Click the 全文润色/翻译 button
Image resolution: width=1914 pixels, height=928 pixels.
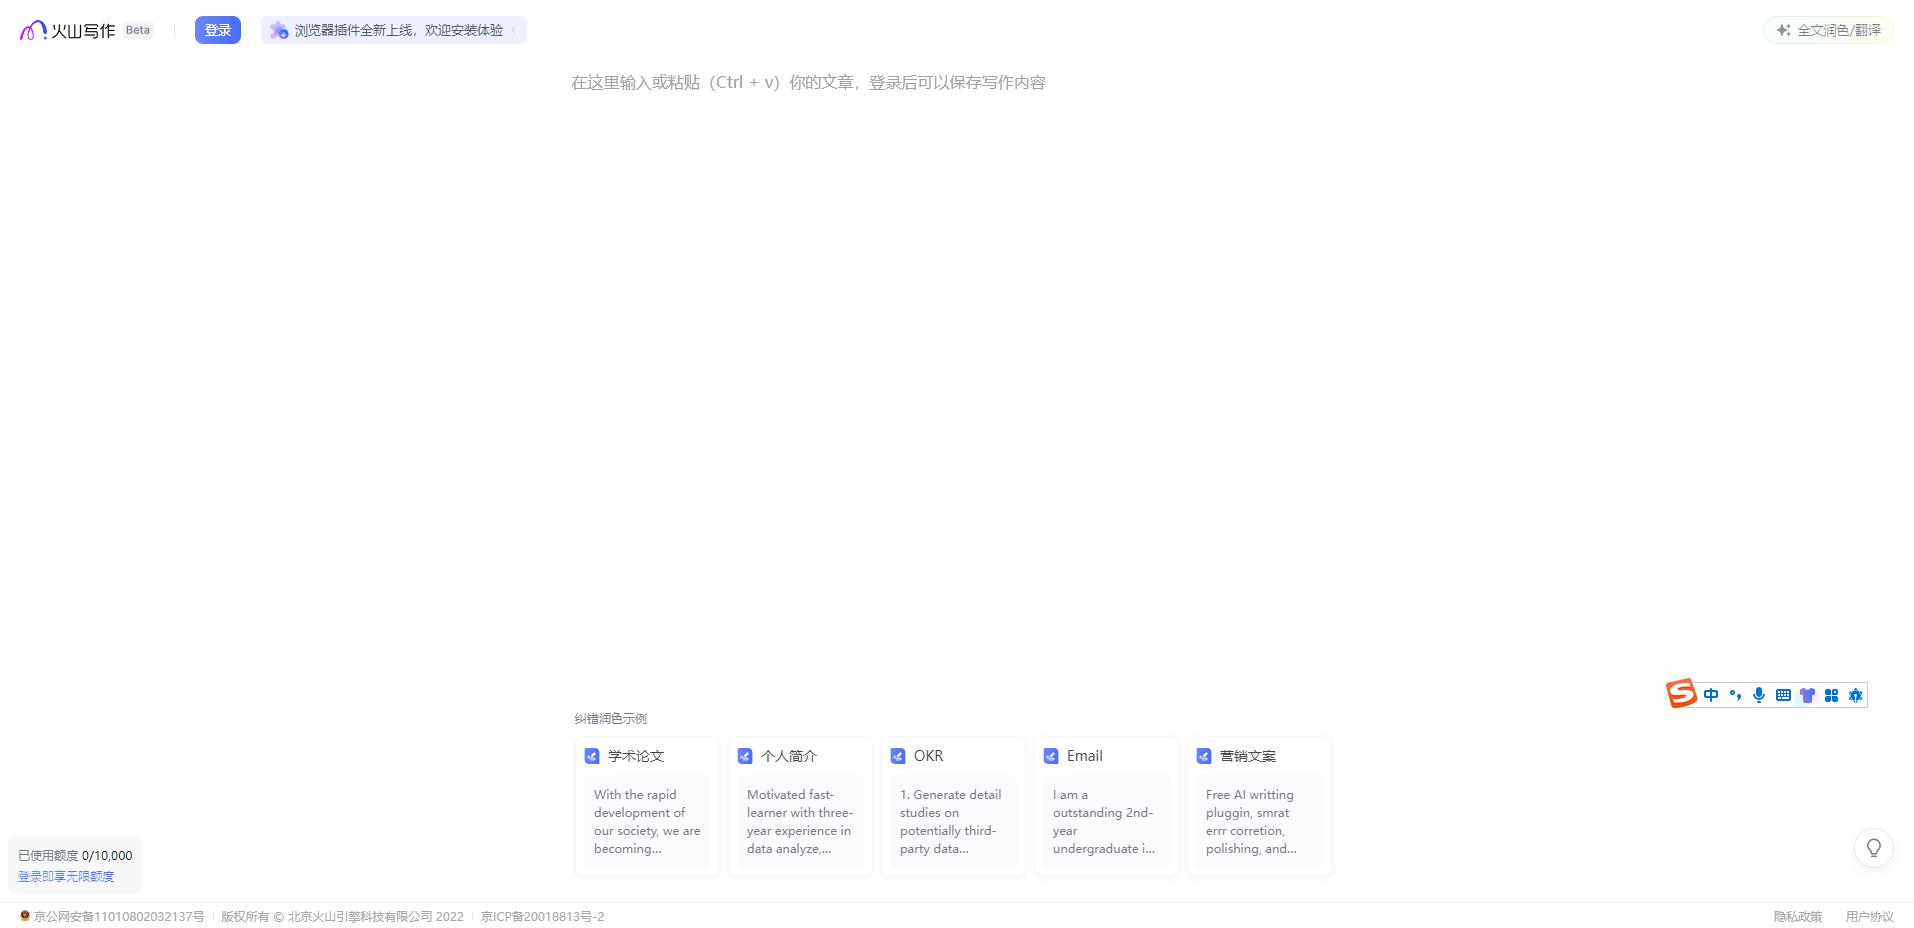1828,30
